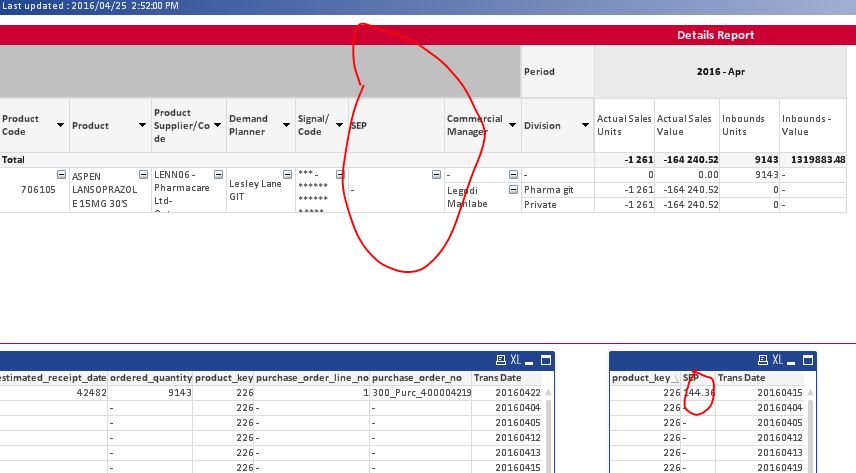Screen dimensions: 856x473
Task: Click the Details Report title bar
Action: [x=428, y=35]
